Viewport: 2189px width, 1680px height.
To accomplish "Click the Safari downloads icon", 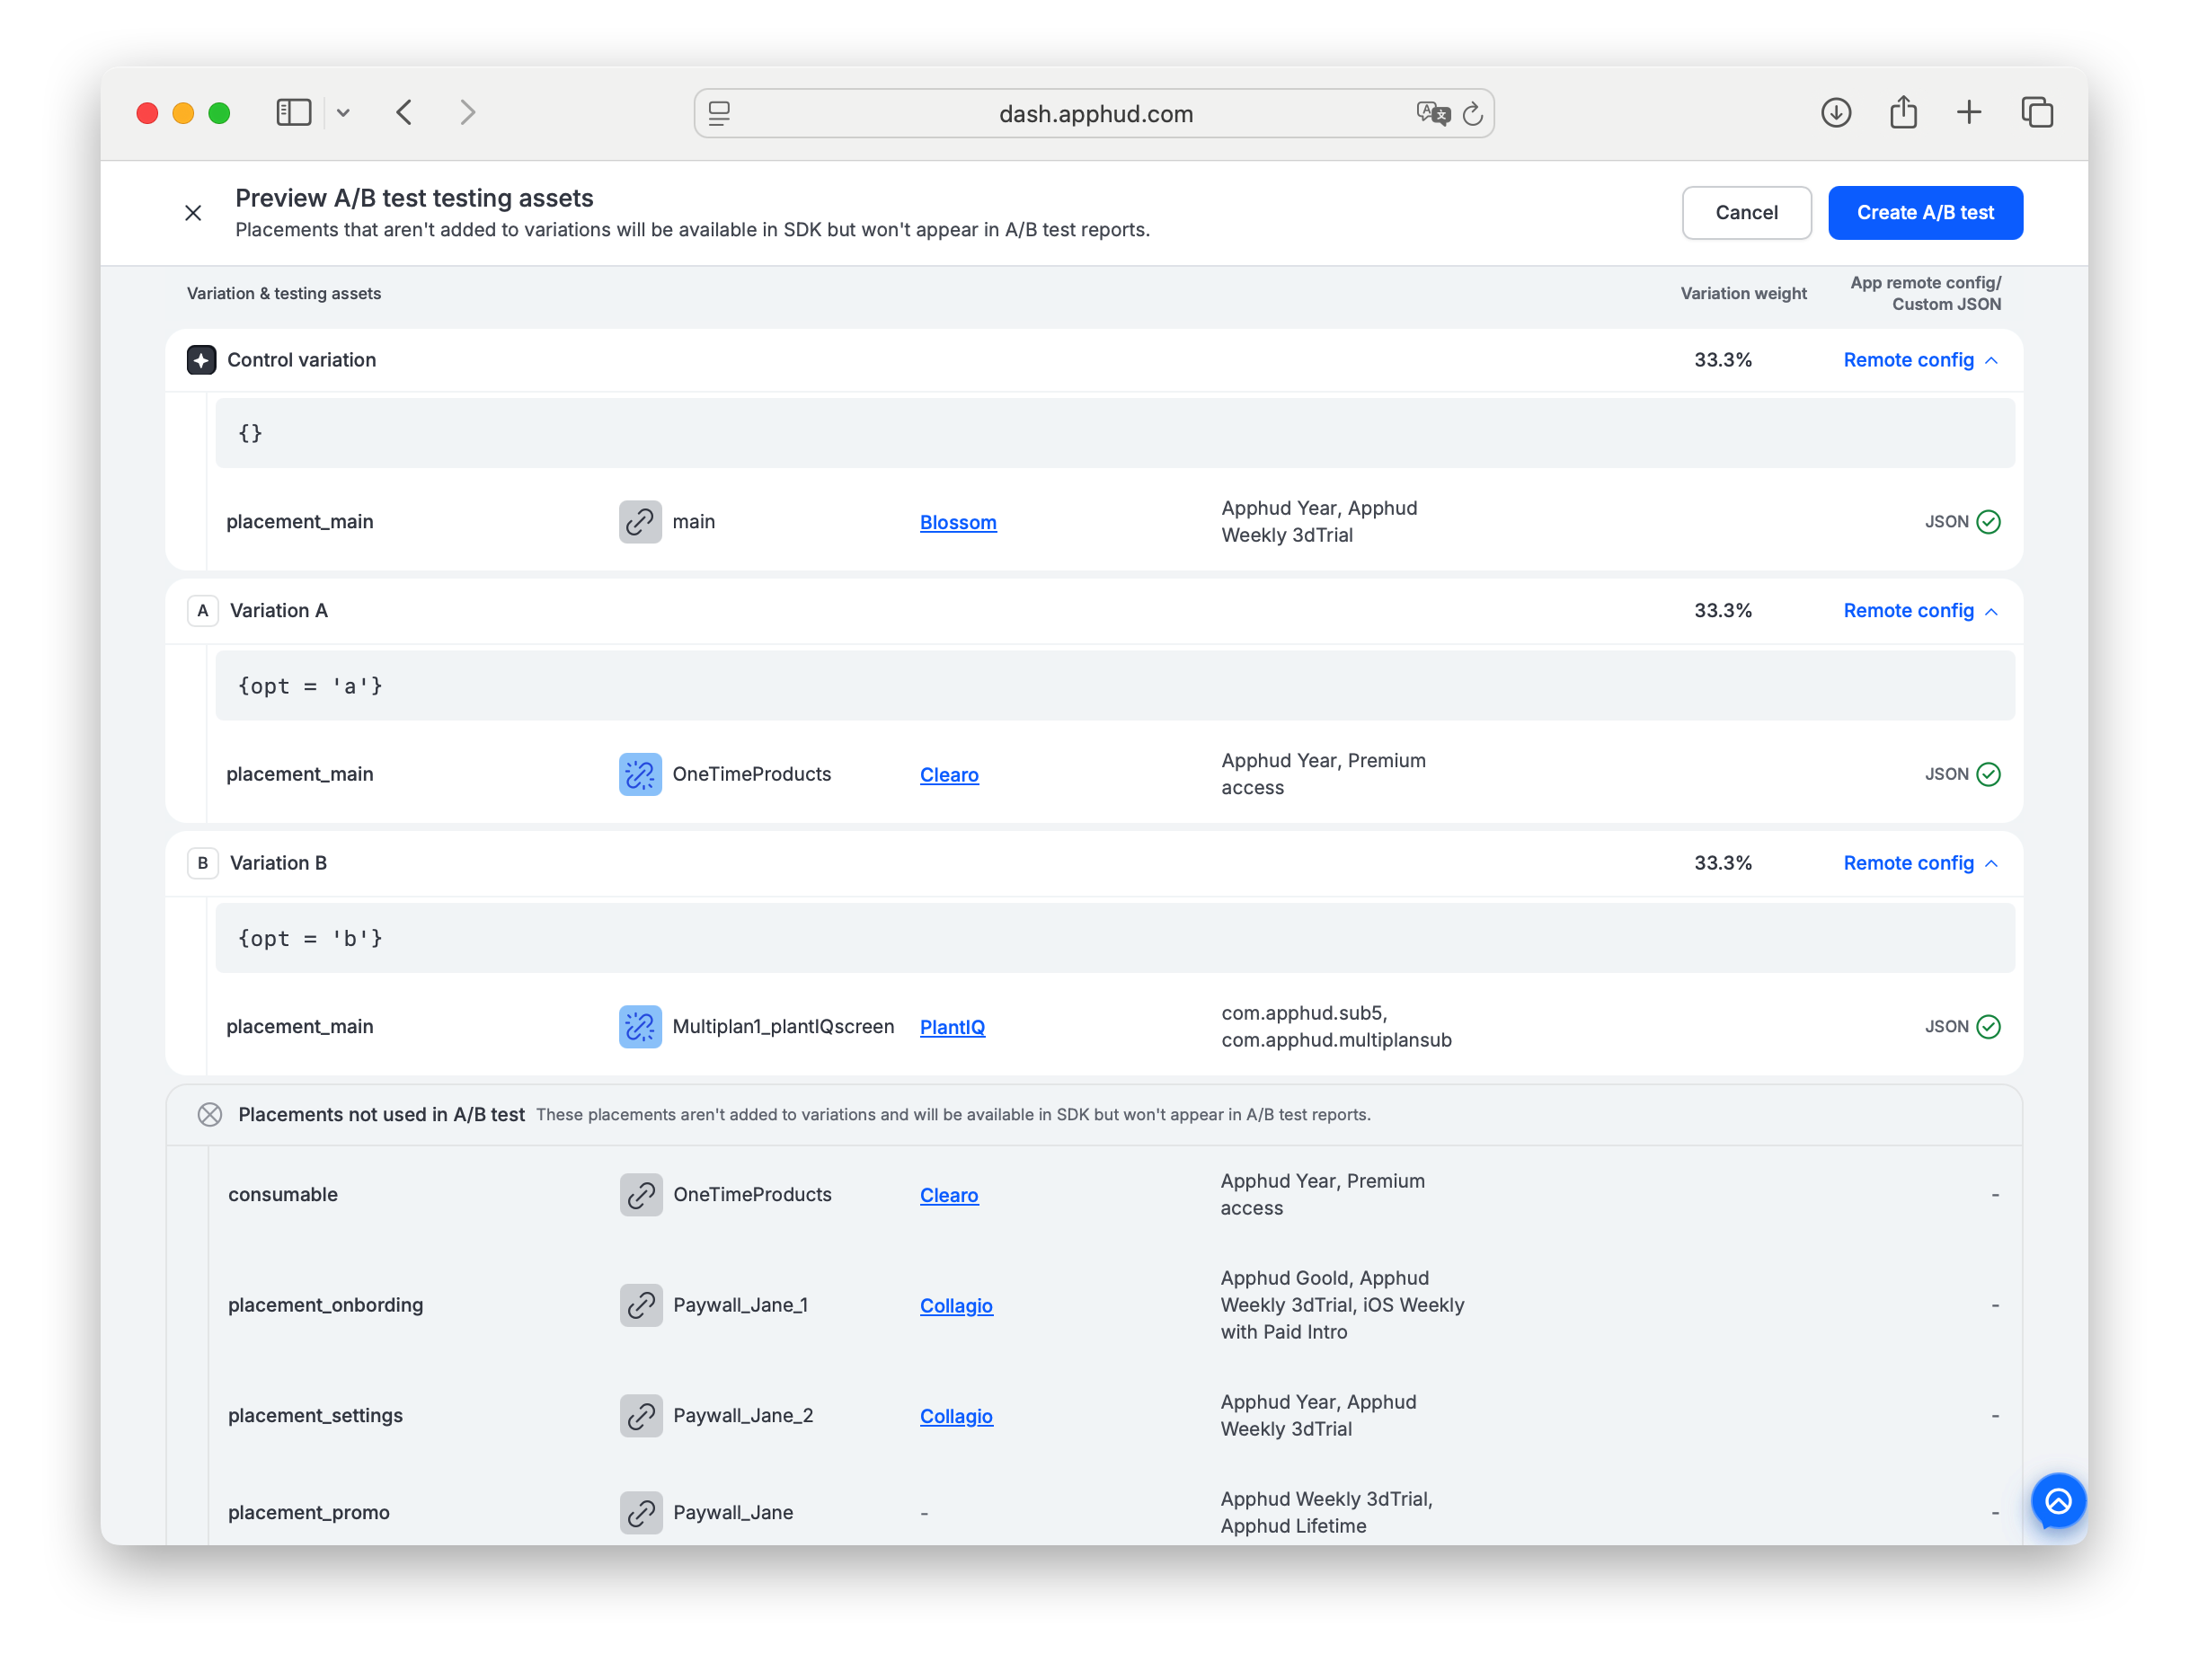I will [1836, 113].
